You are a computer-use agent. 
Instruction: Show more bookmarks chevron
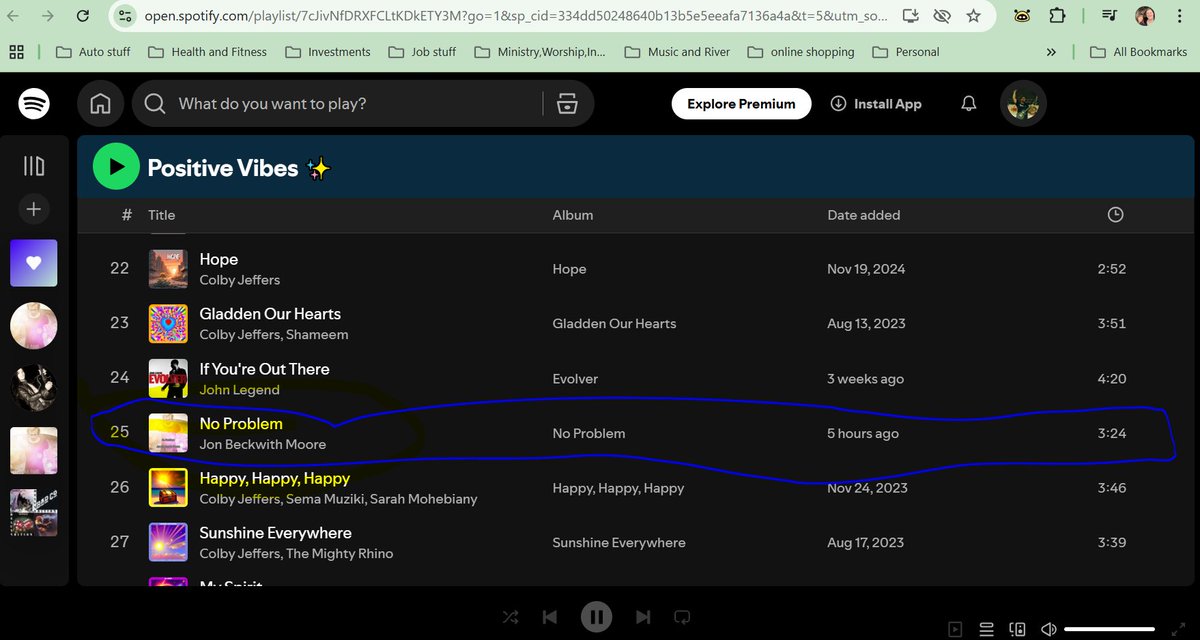tap(1051, 52)
